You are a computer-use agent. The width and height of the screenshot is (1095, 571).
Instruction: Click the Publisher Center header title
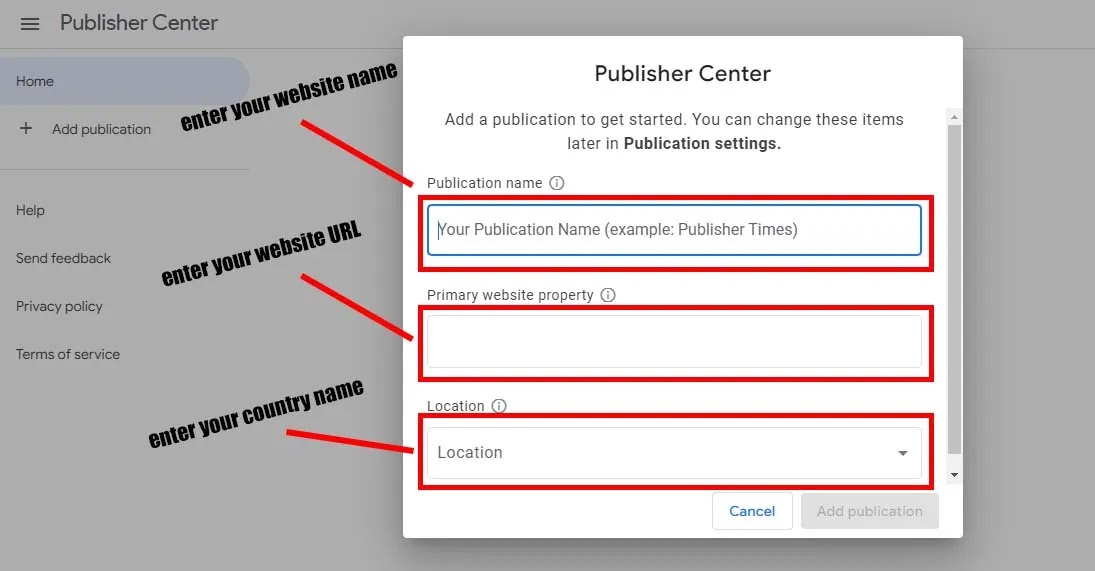coord(139,23)
